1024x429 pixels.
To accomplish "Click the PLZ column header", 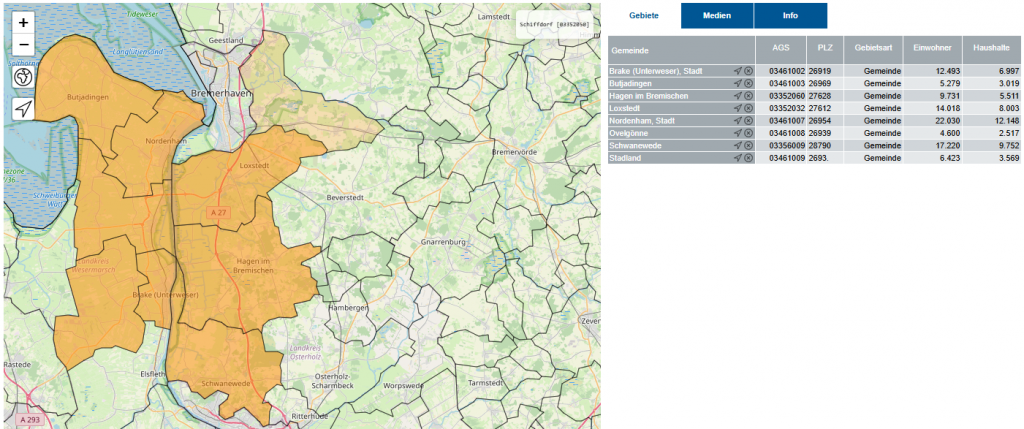I will (x=824, y=49).
